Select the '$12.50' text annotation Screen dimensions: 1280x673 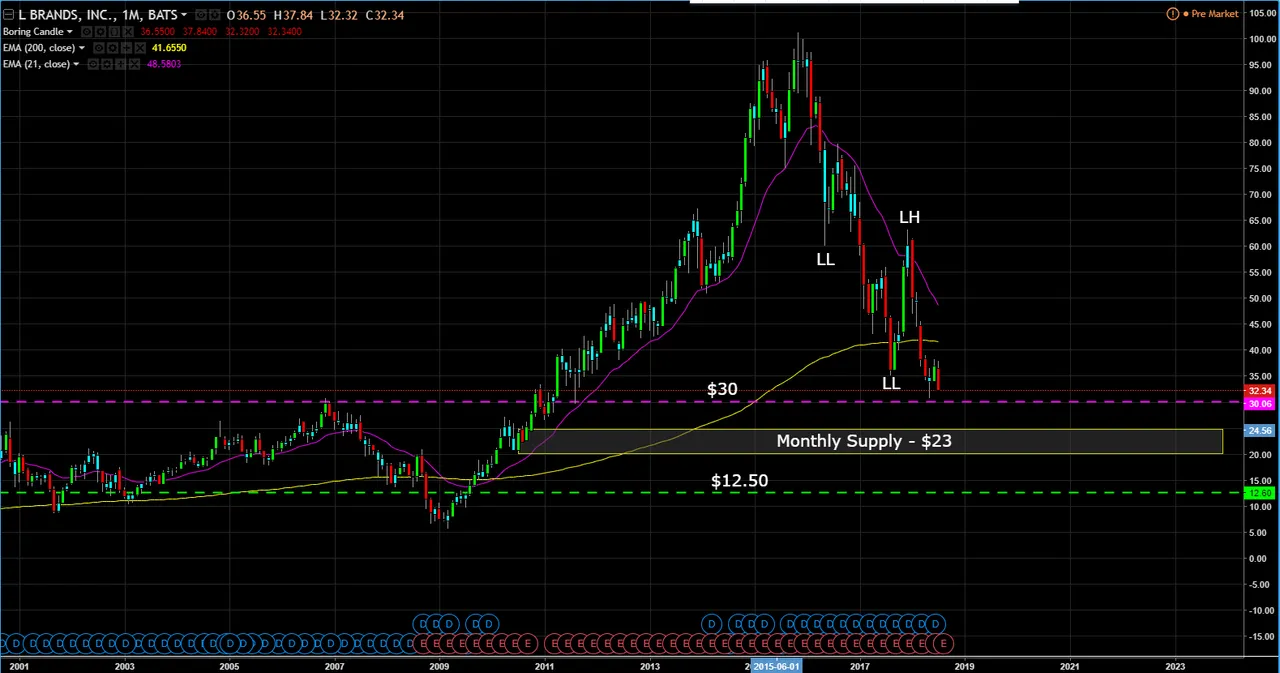click(740, 481)
